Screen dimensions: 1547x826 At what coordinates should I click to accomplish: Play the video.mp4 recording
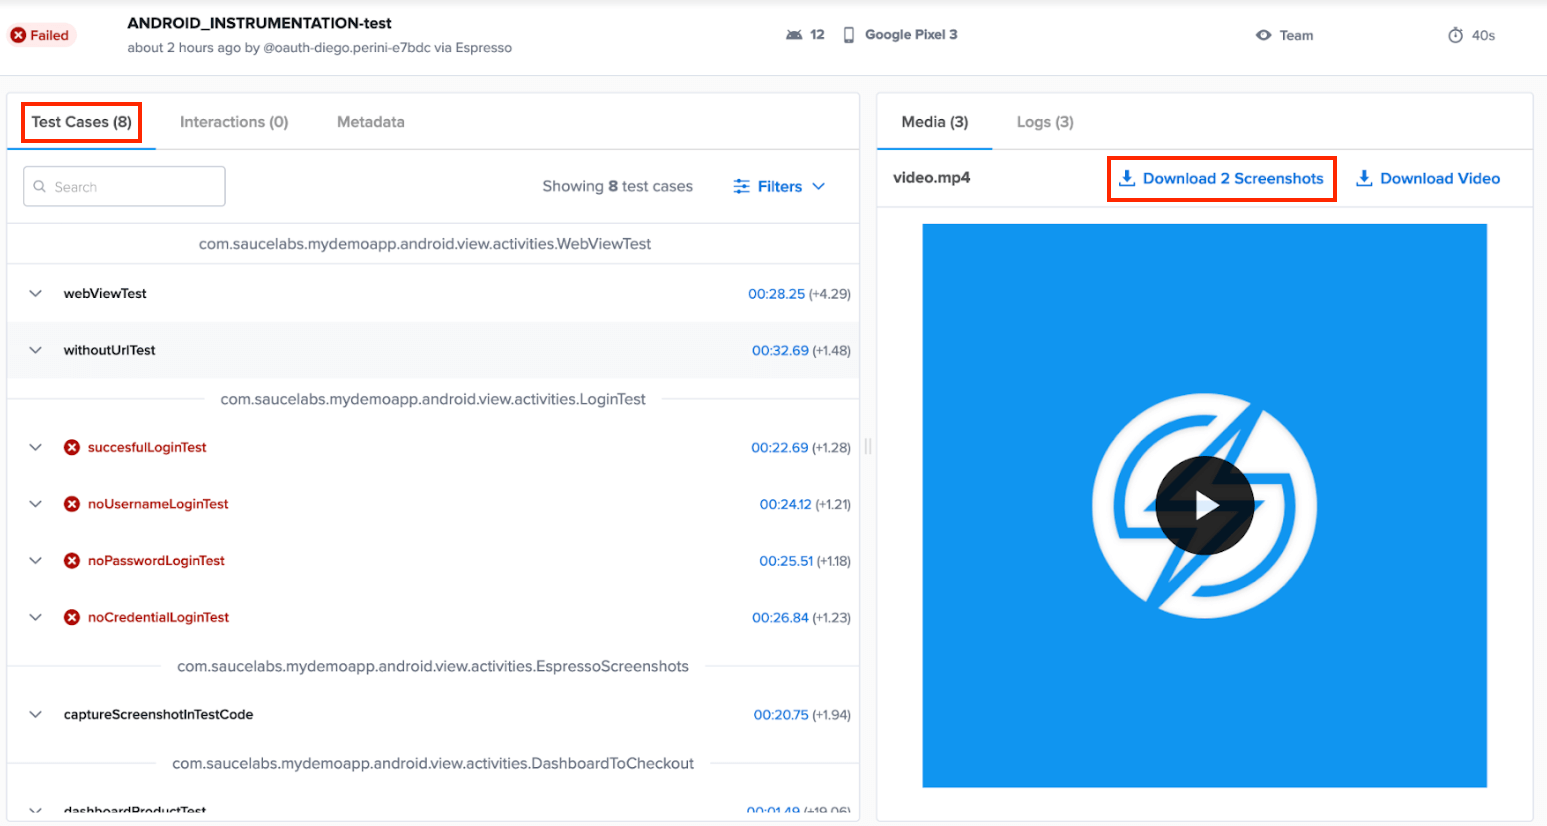[1204, 506]
